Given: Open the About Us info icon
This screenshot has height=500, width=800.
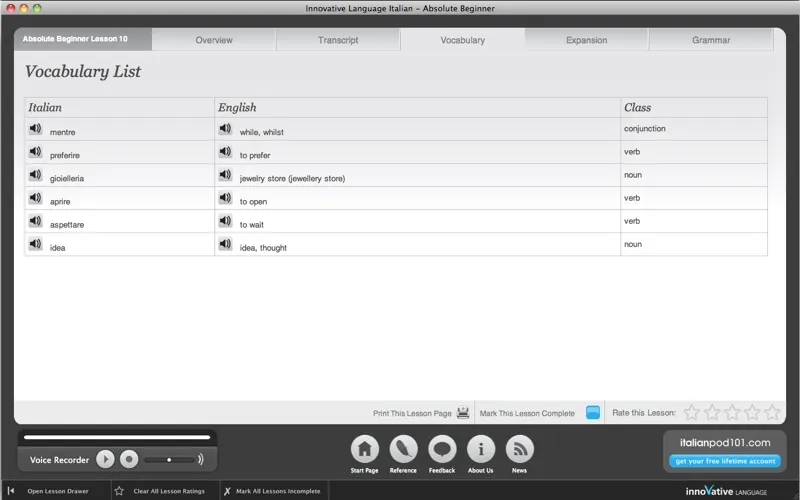Looking at the screenshot, I should pyautogui.click(x=481, y=449).
